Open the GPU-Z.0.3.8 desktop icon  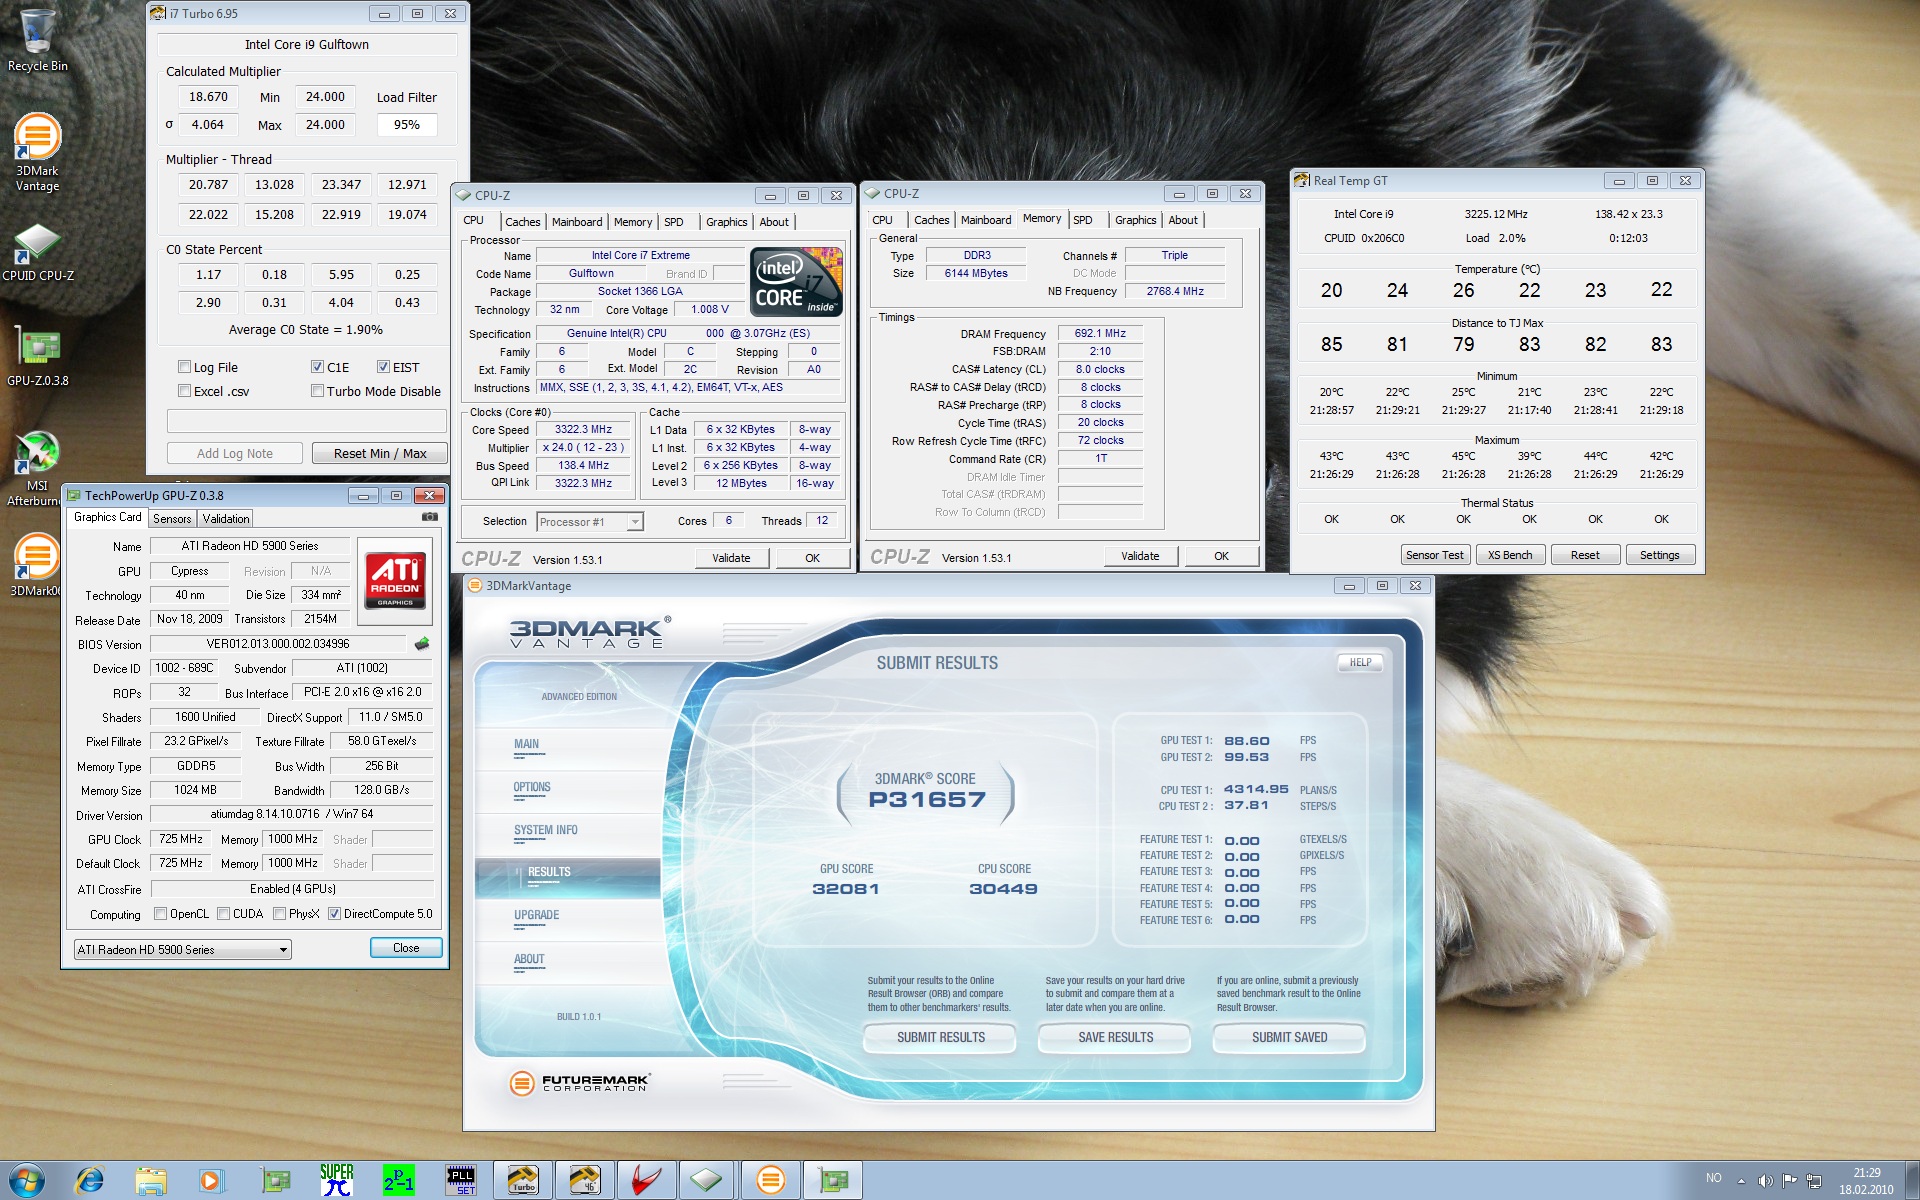point(37,356)
